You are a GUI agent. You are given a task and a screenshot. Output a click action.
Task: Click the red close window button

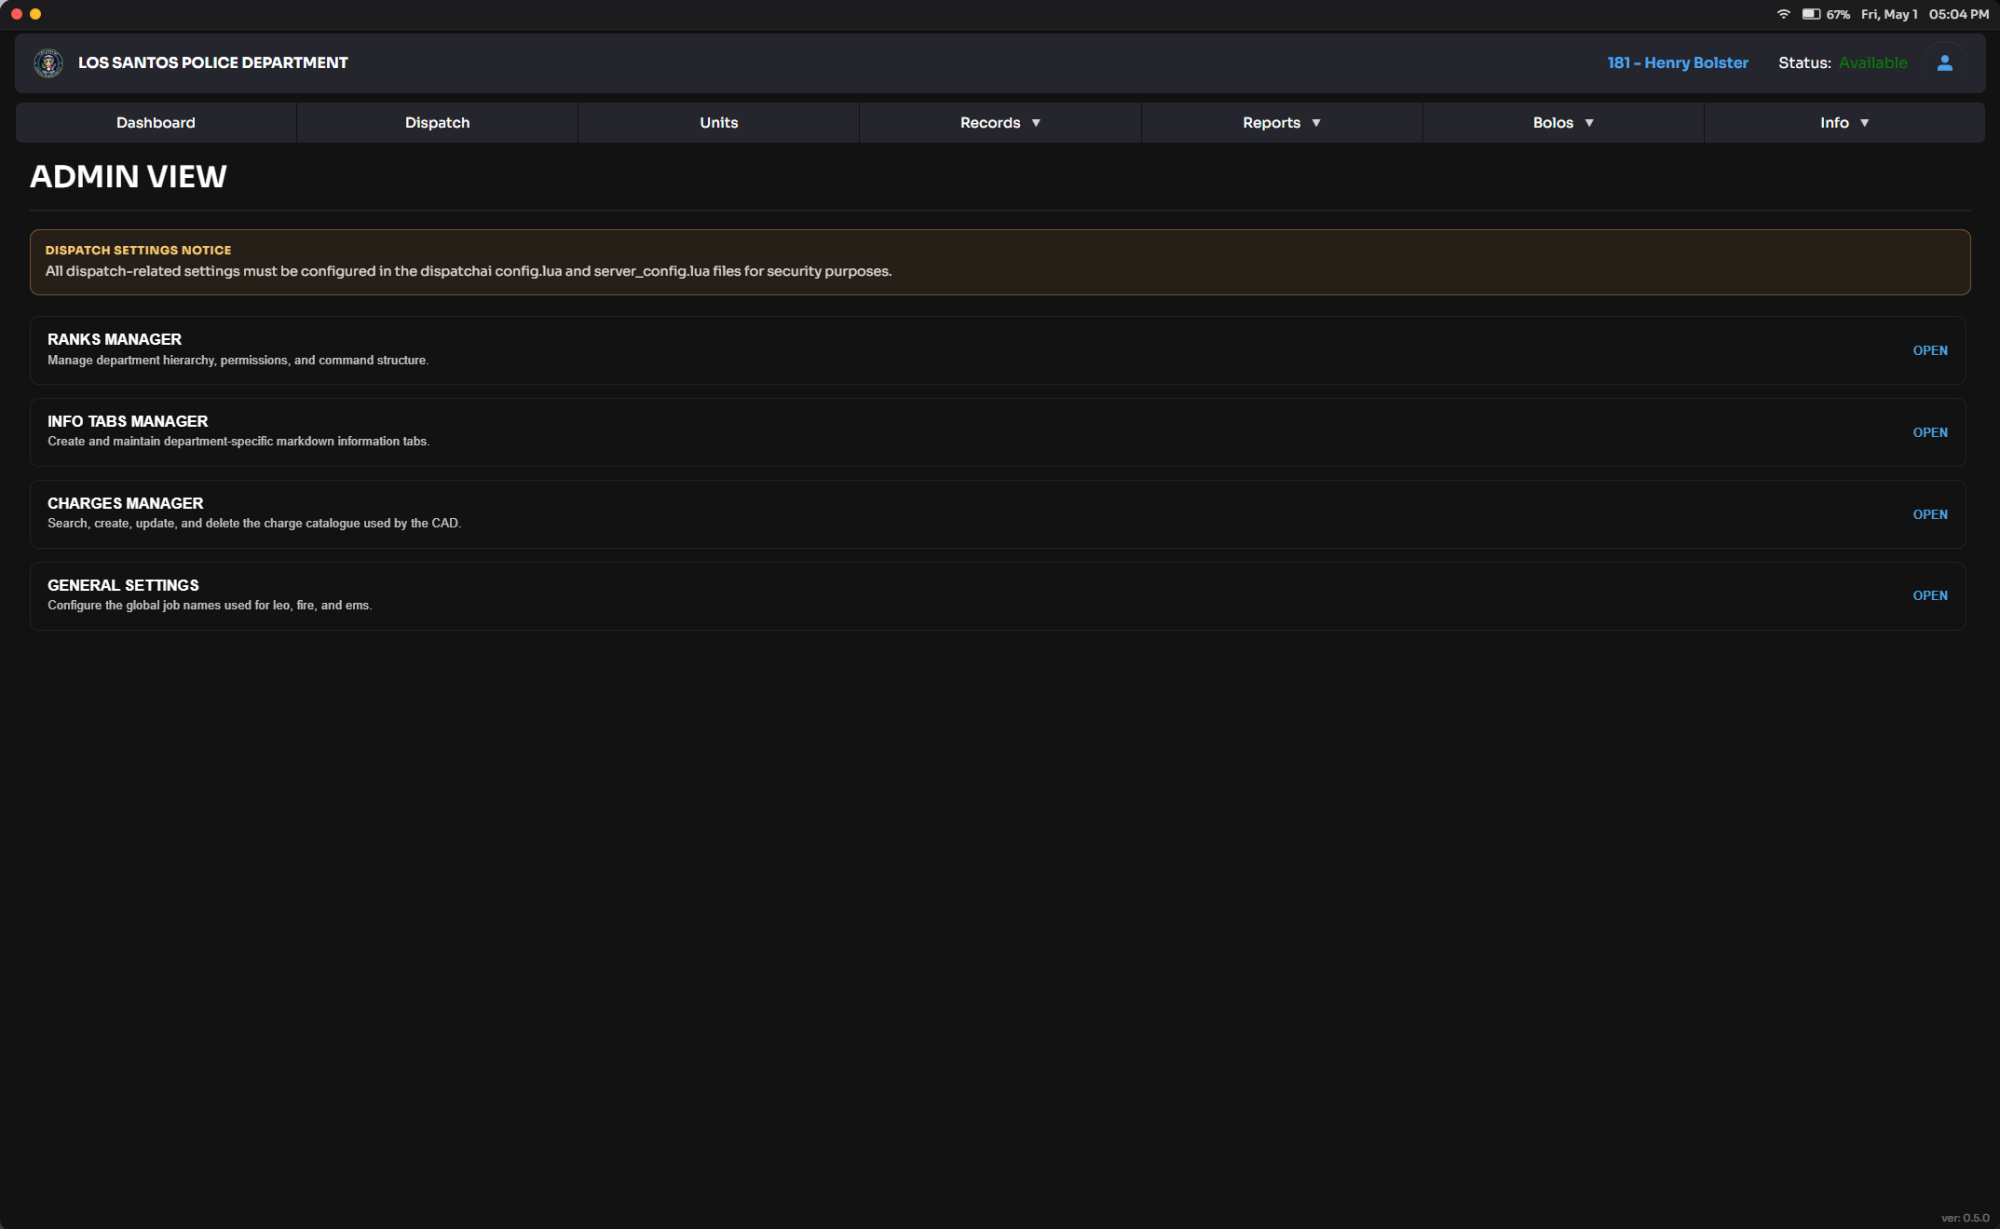(x=16, y=14)
